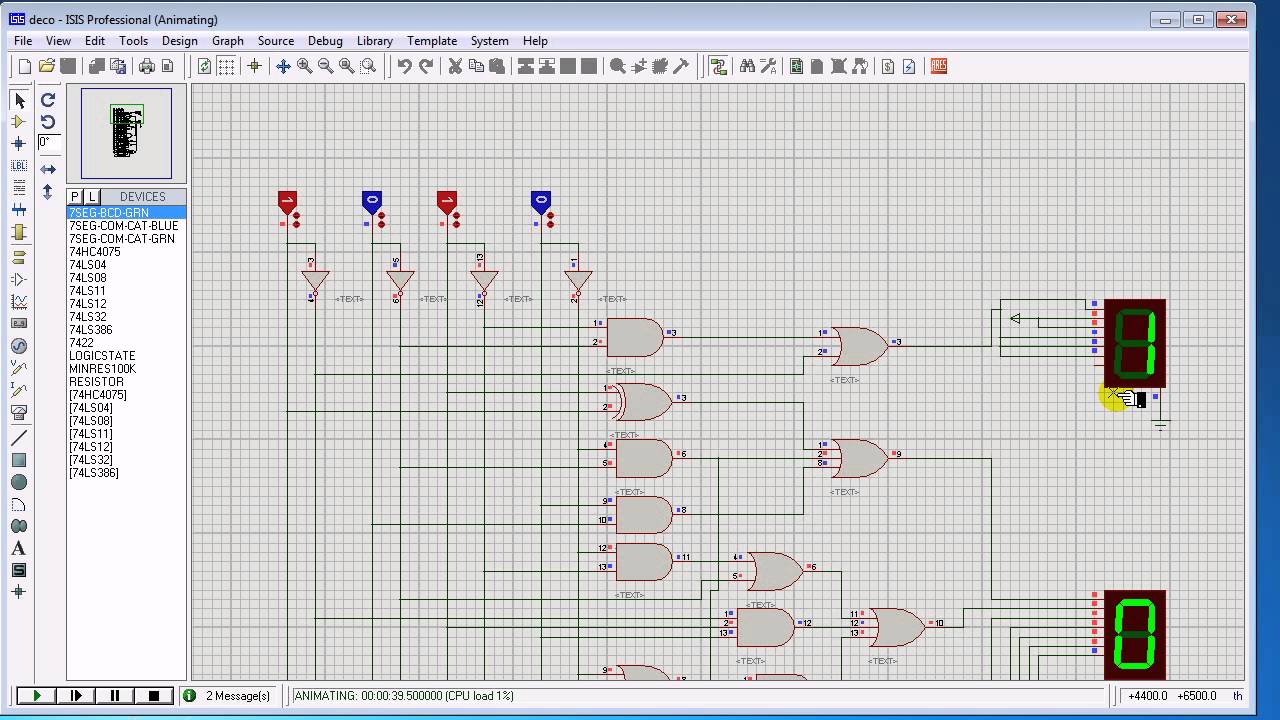Pick parts from libraries magnifier icon
The height and width of the screenshot is (720, 1280).
[x=618, y=66]
